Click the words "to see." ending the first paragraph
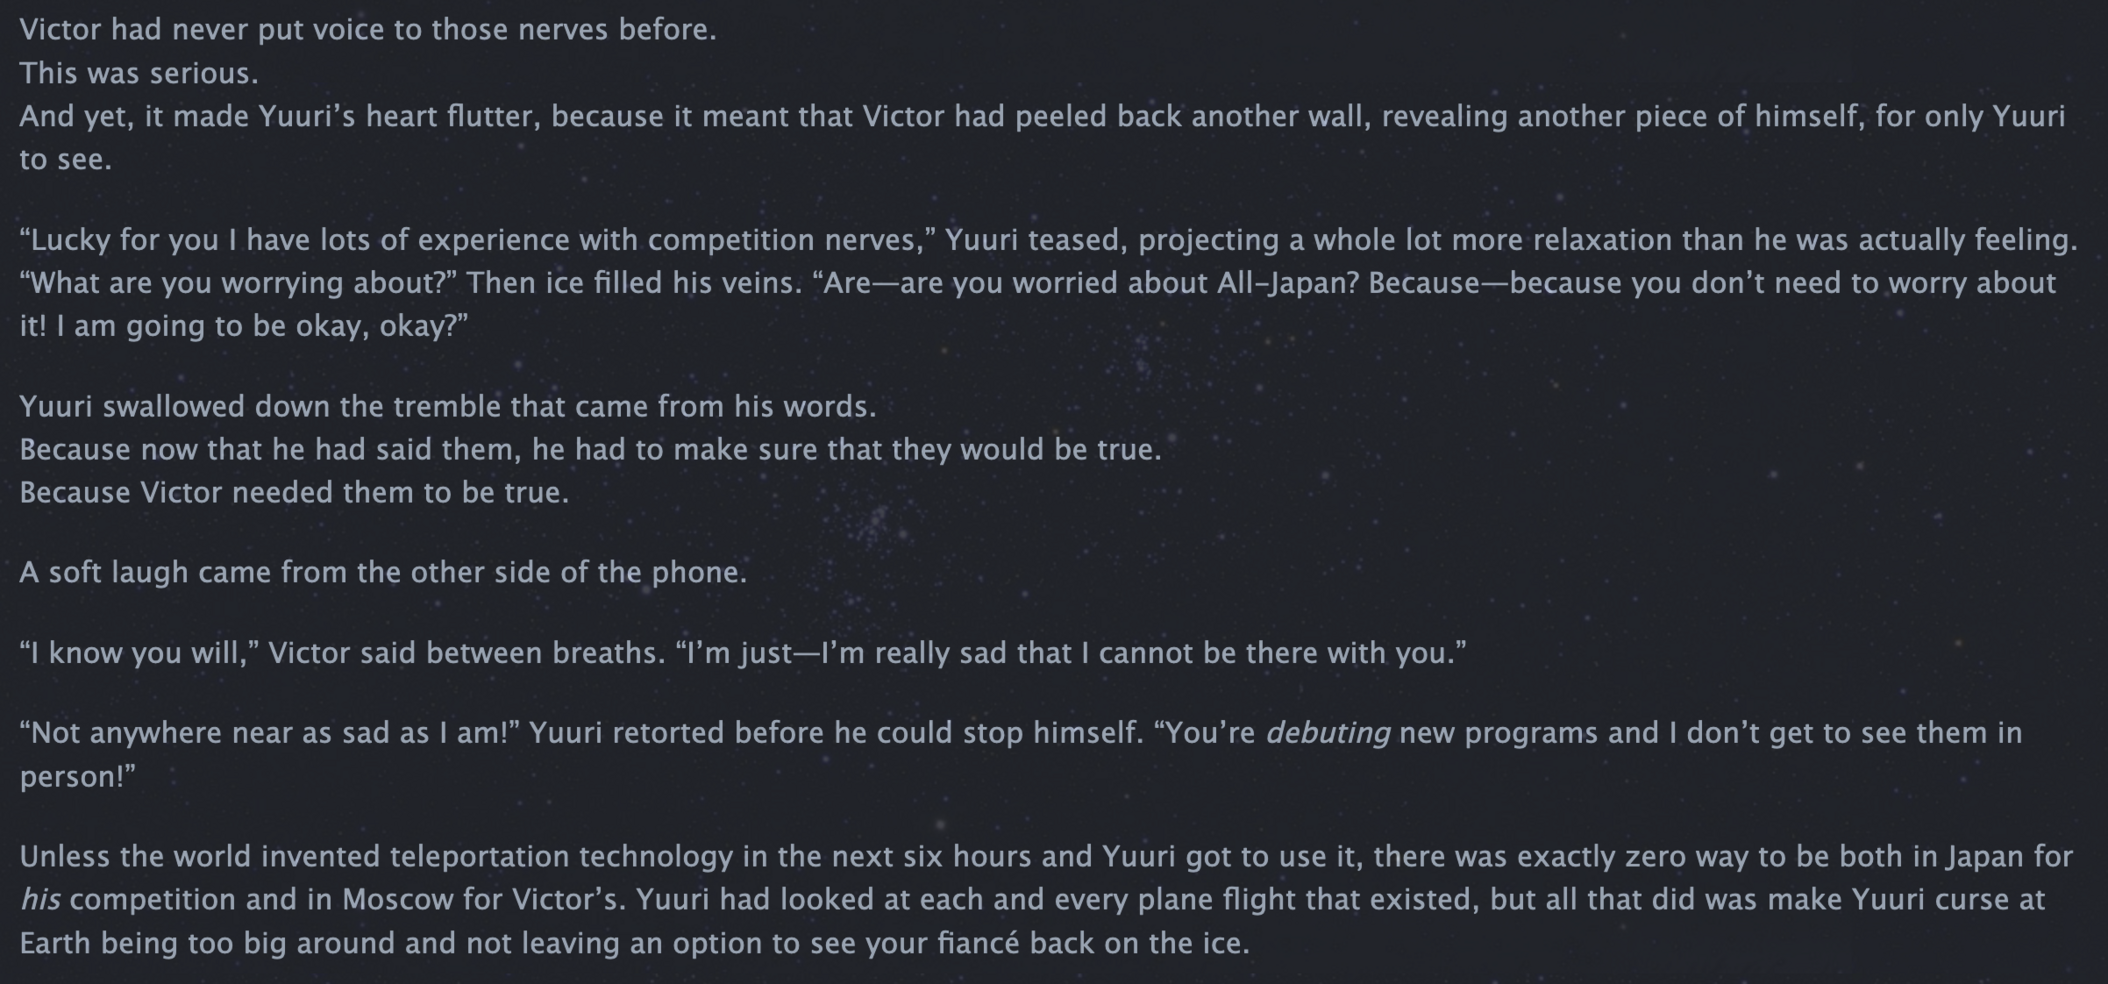Viewport: 2108px width, 984px height. 65,160
